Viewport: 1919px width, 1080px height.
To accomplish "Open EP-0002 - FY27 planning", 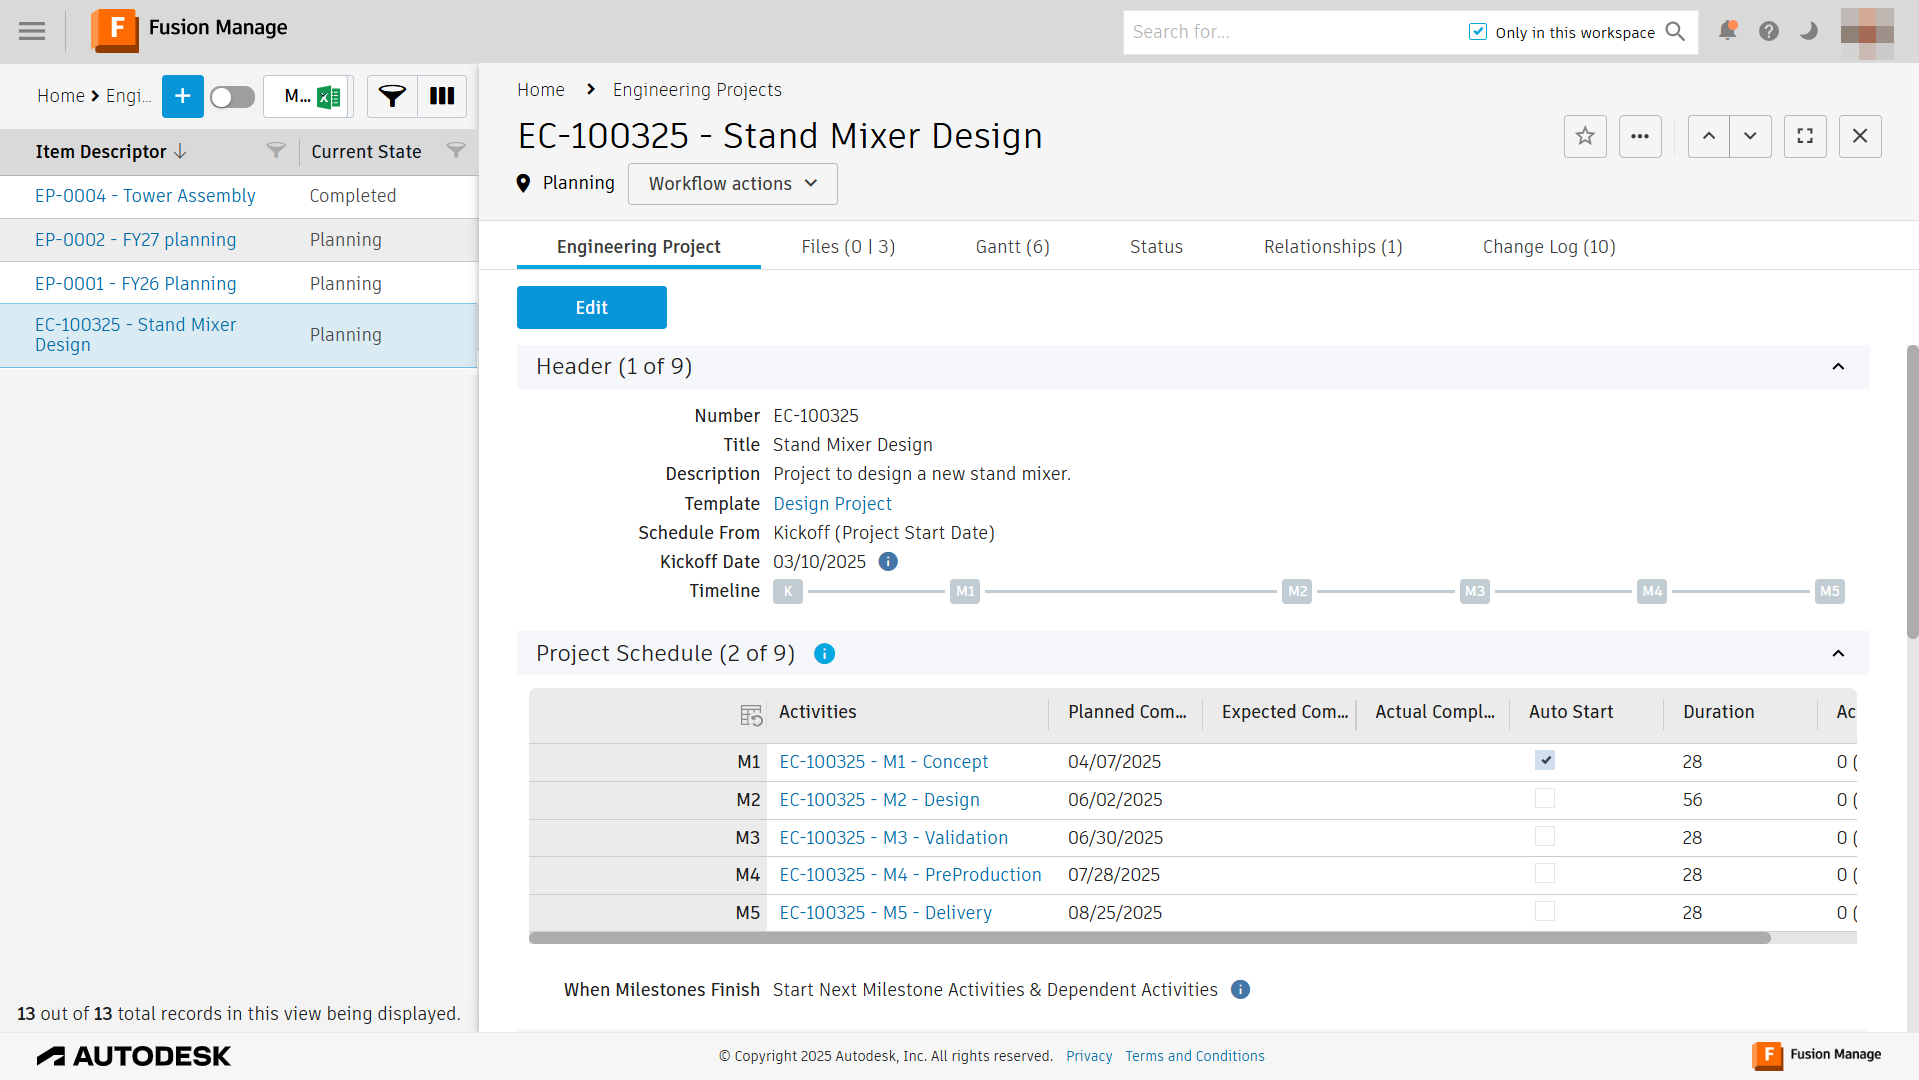I will [135, 240].
